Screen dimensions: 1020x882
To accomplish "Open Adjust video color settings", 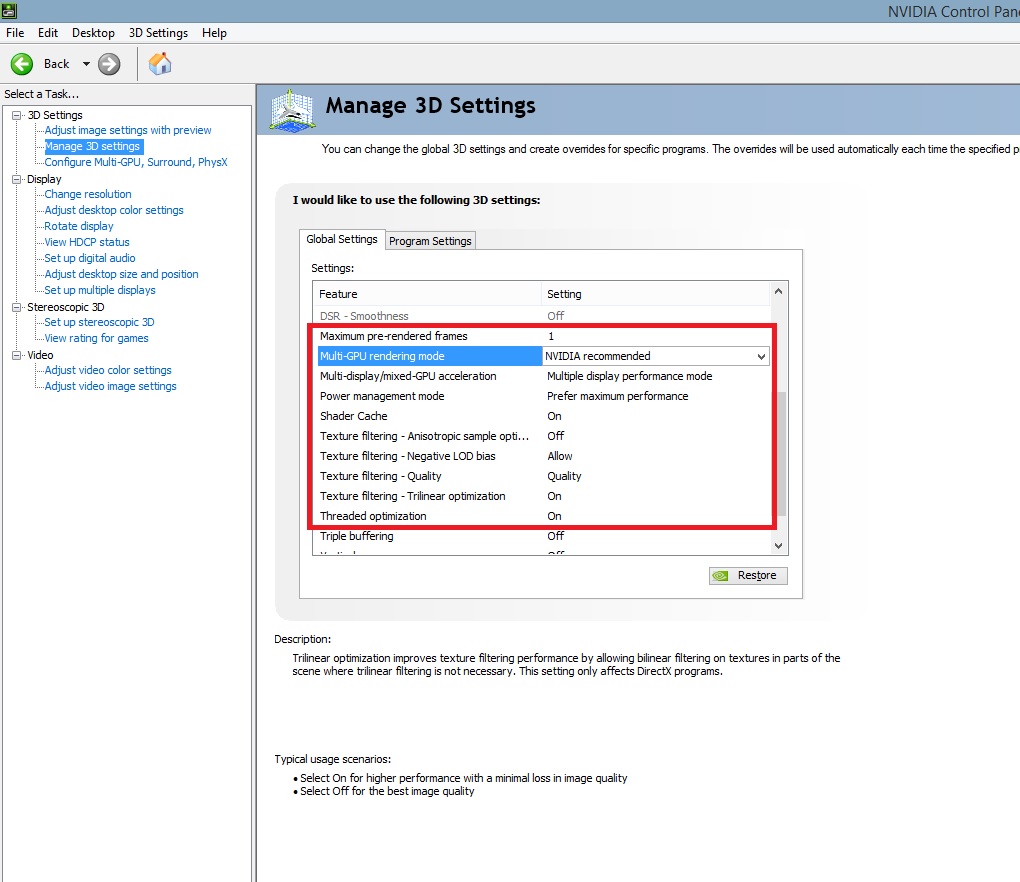I will click(x=108, y=370).
